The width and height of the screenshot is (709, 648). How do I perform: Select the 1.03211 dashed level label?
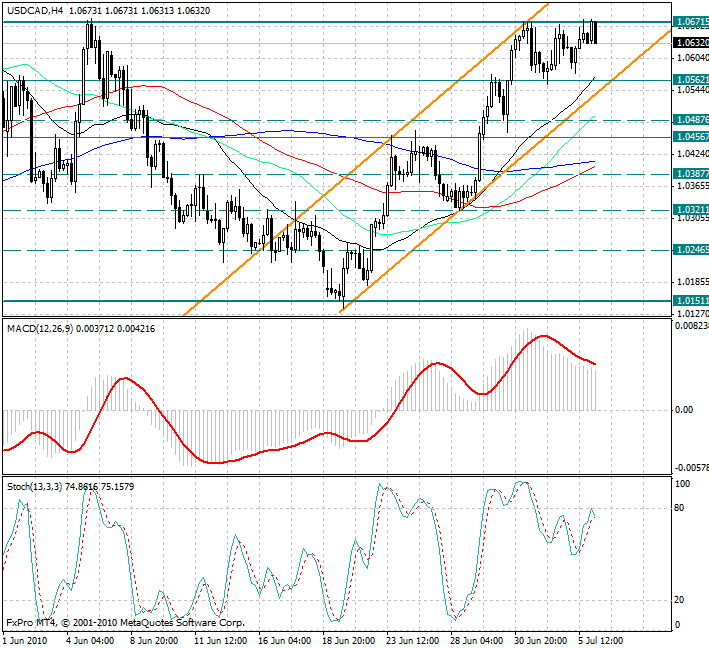pos(691,210)
